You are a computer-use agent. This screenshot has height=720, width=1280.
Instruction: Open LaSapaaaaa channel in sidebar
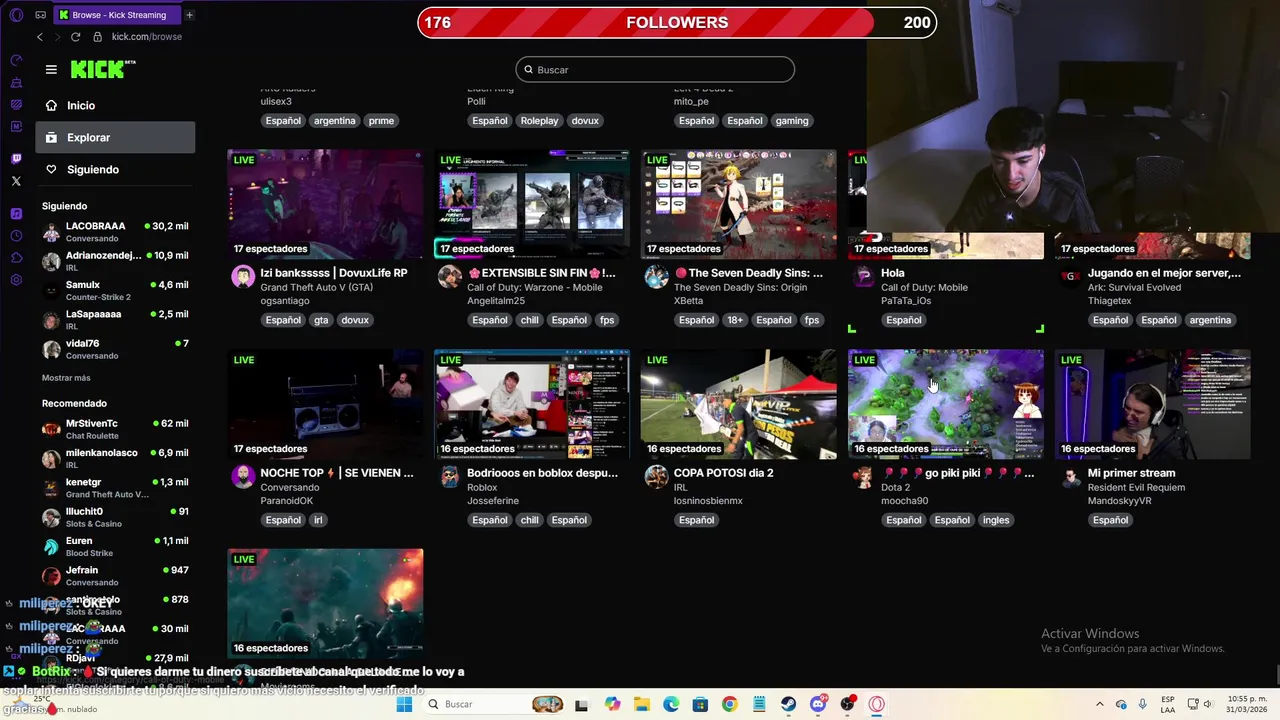[x=115, y=320]
